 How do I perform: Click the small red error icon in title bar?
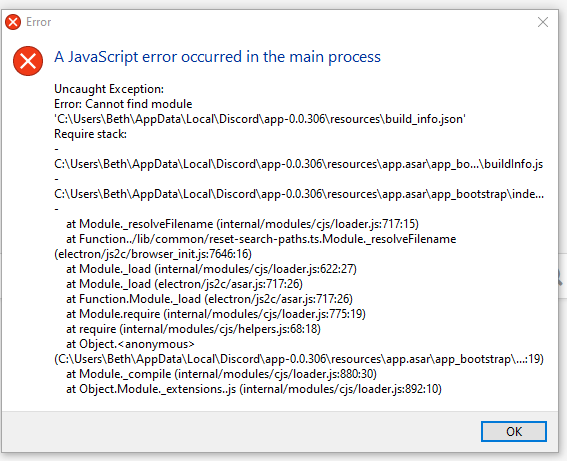[13, 22]
